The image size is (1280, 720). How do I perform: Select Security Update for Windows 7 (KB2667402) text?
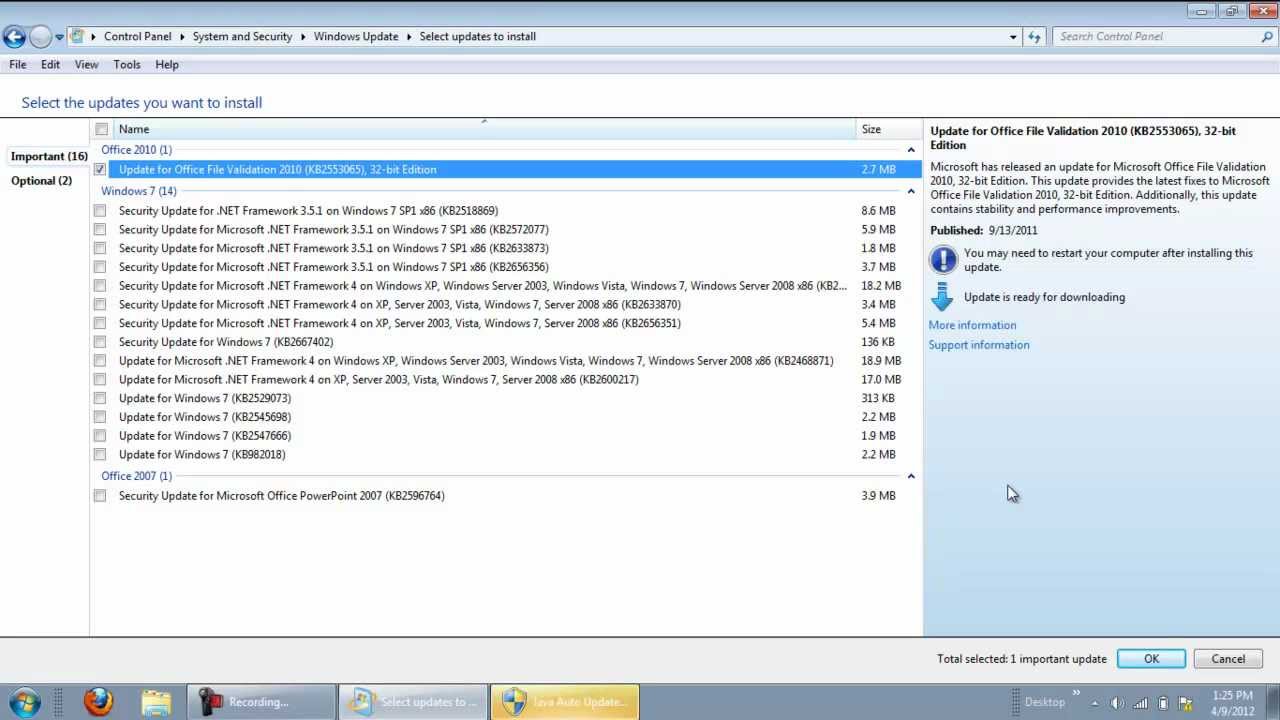pyautogui.click(x=226, y=342)
